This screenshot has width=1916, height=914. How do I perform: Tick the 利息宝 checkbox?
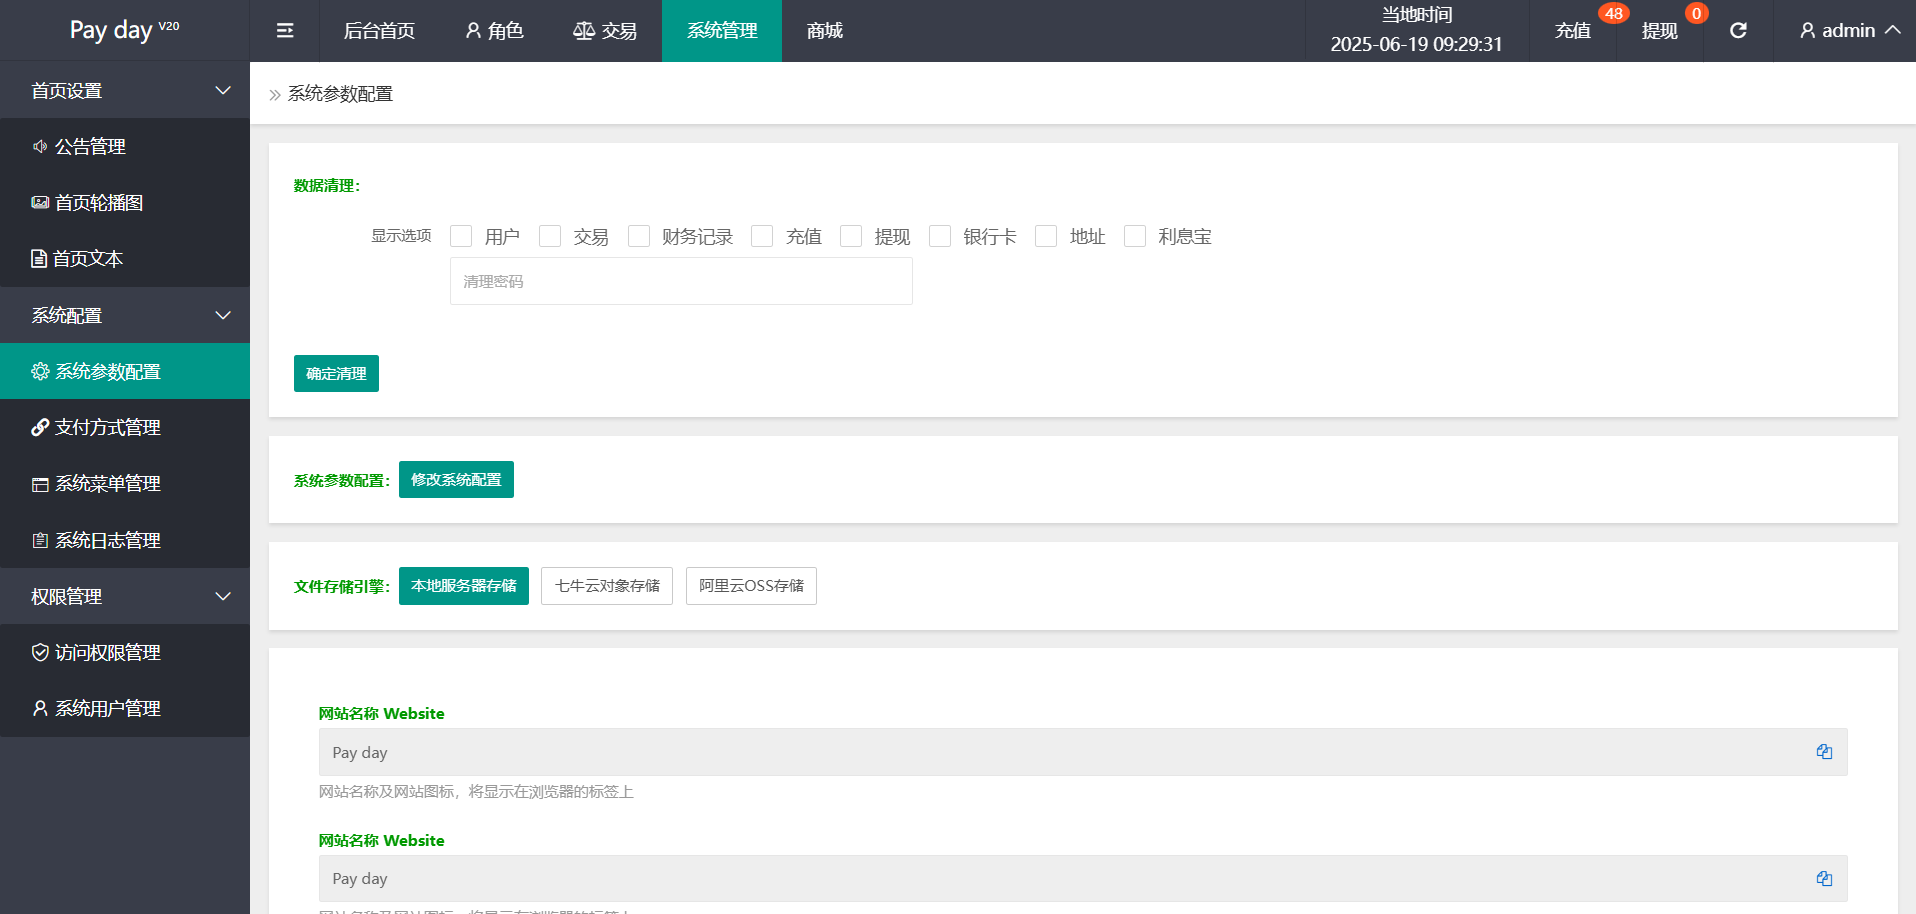(x=1135, y=236)
